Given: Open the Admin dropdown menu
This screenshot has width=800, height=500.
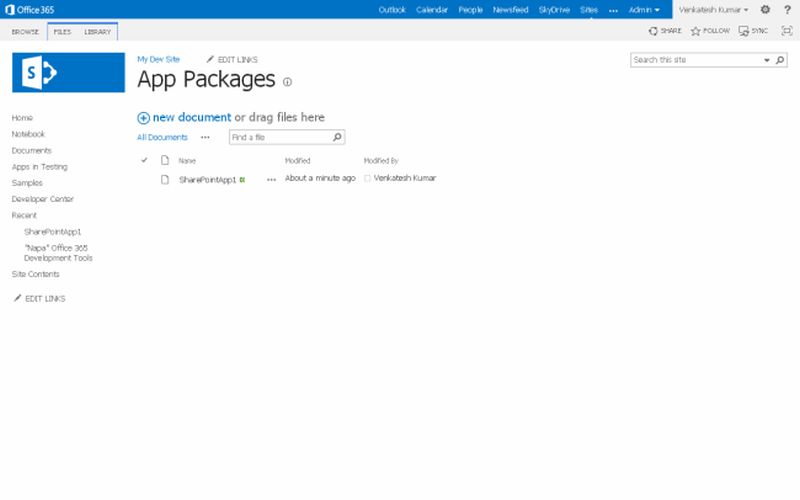Looking at the screenshot, I should [x=644, y=10].
